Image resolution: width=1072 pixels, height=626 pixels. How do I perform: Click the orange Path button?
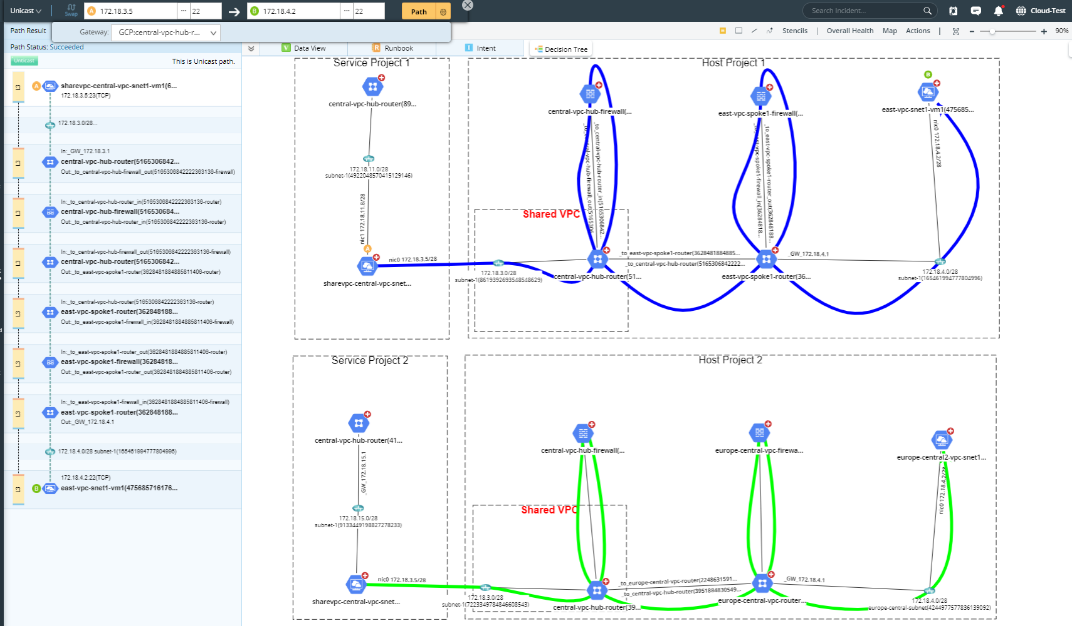coord(418,10)
